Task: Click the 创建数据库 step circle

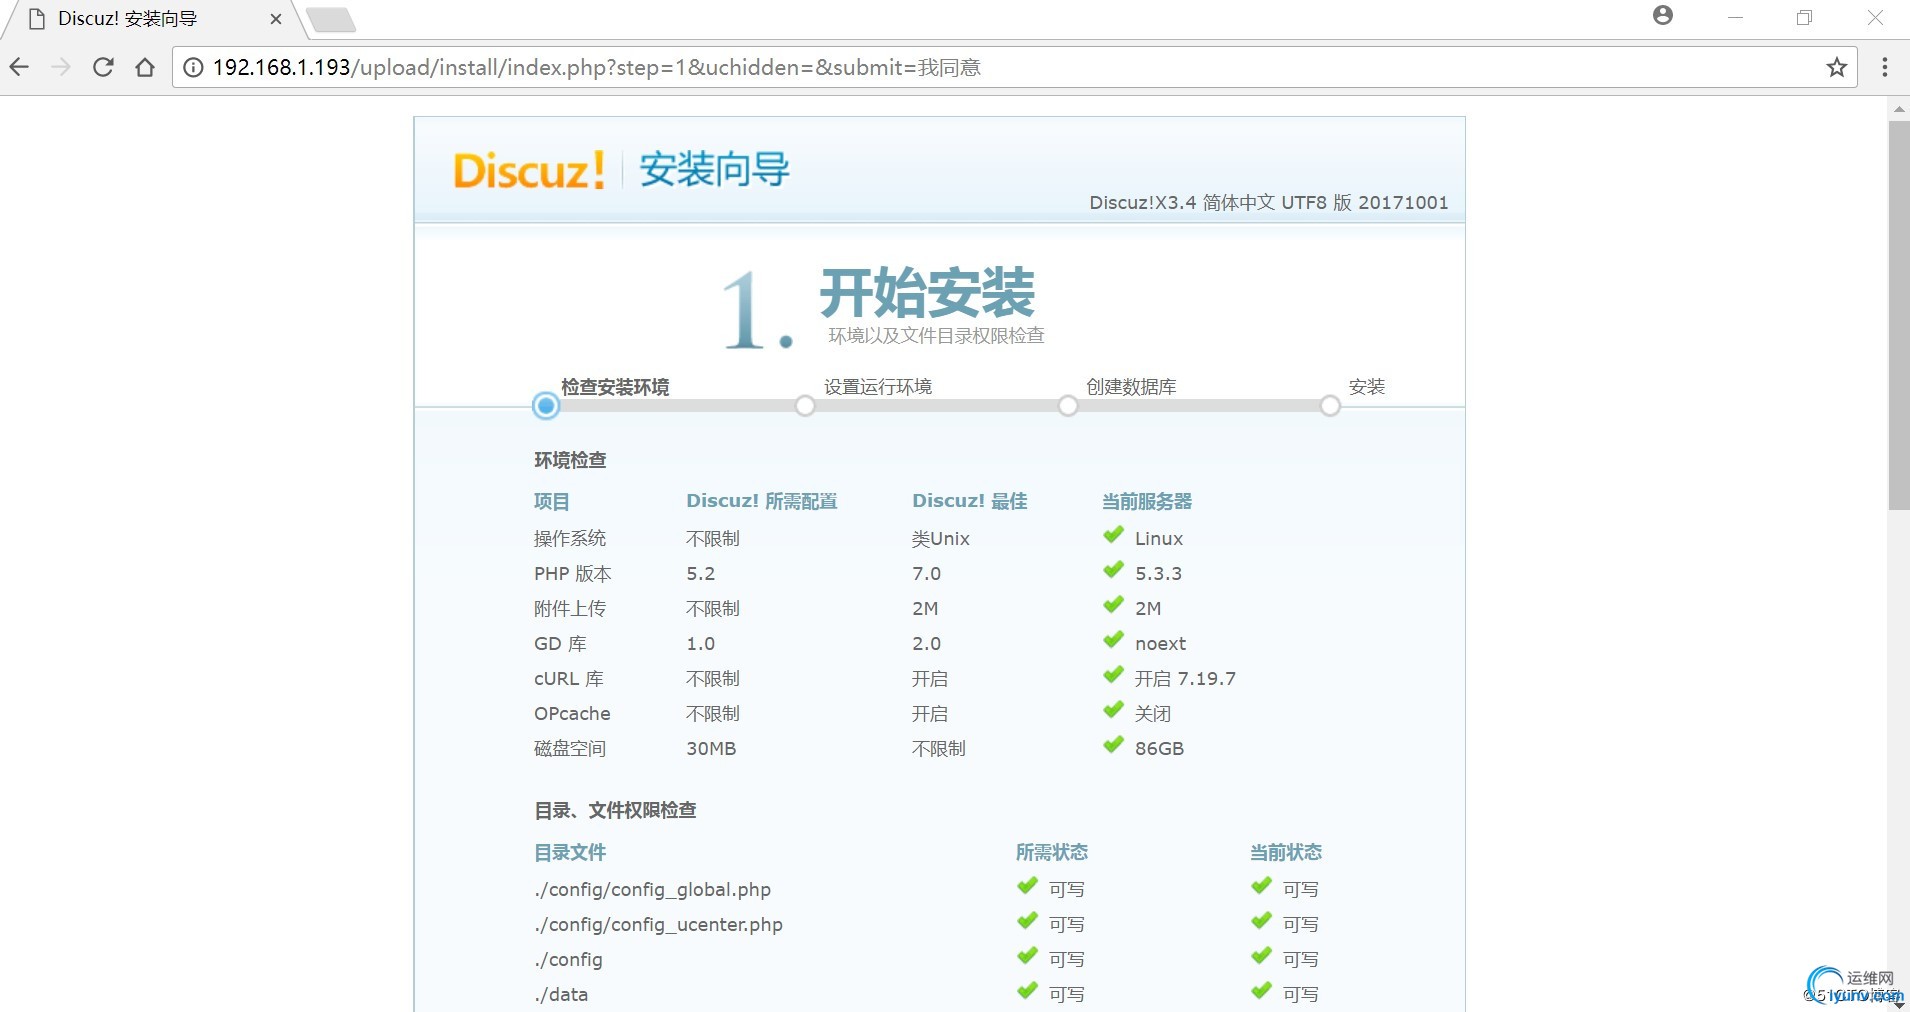Action: 1068,406
